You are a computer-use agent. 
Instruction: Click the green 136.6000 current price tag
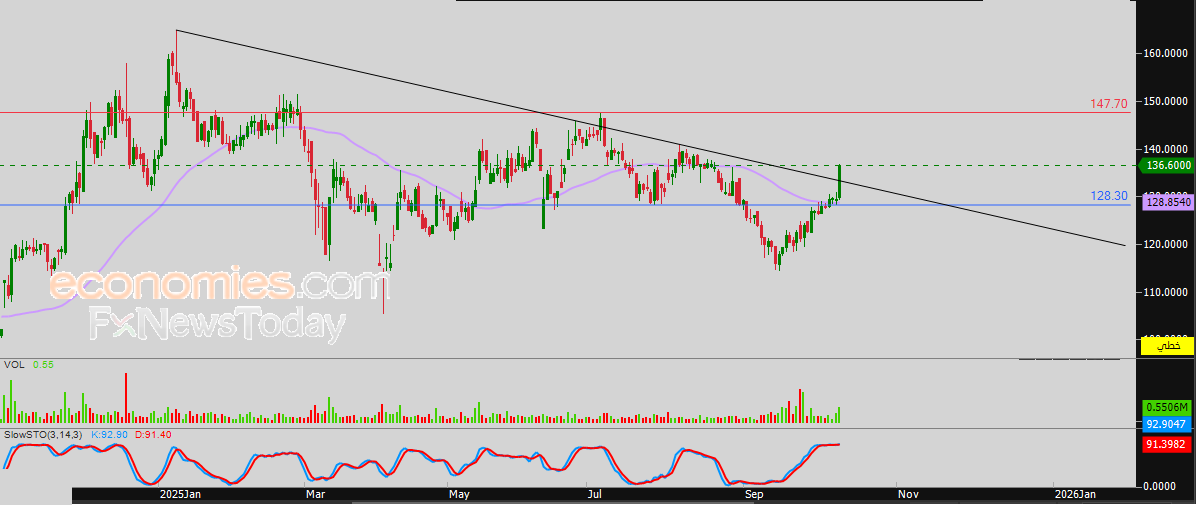(1166, 166)
